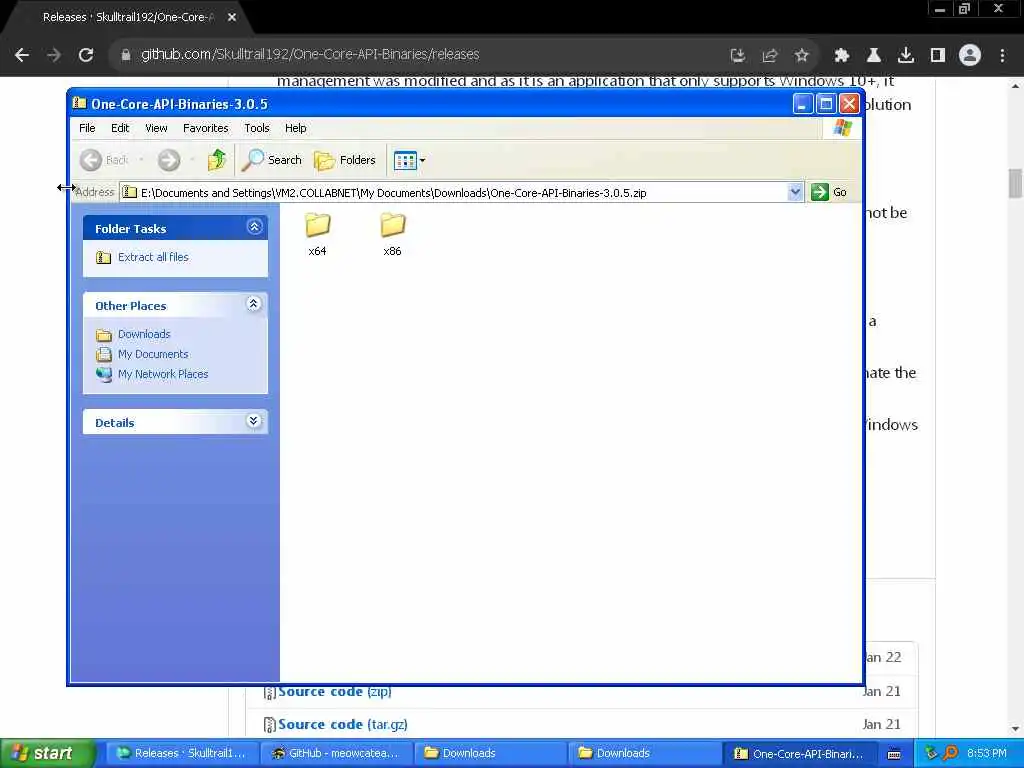
Task: Open My Network Places link
Action: point(163,374)
